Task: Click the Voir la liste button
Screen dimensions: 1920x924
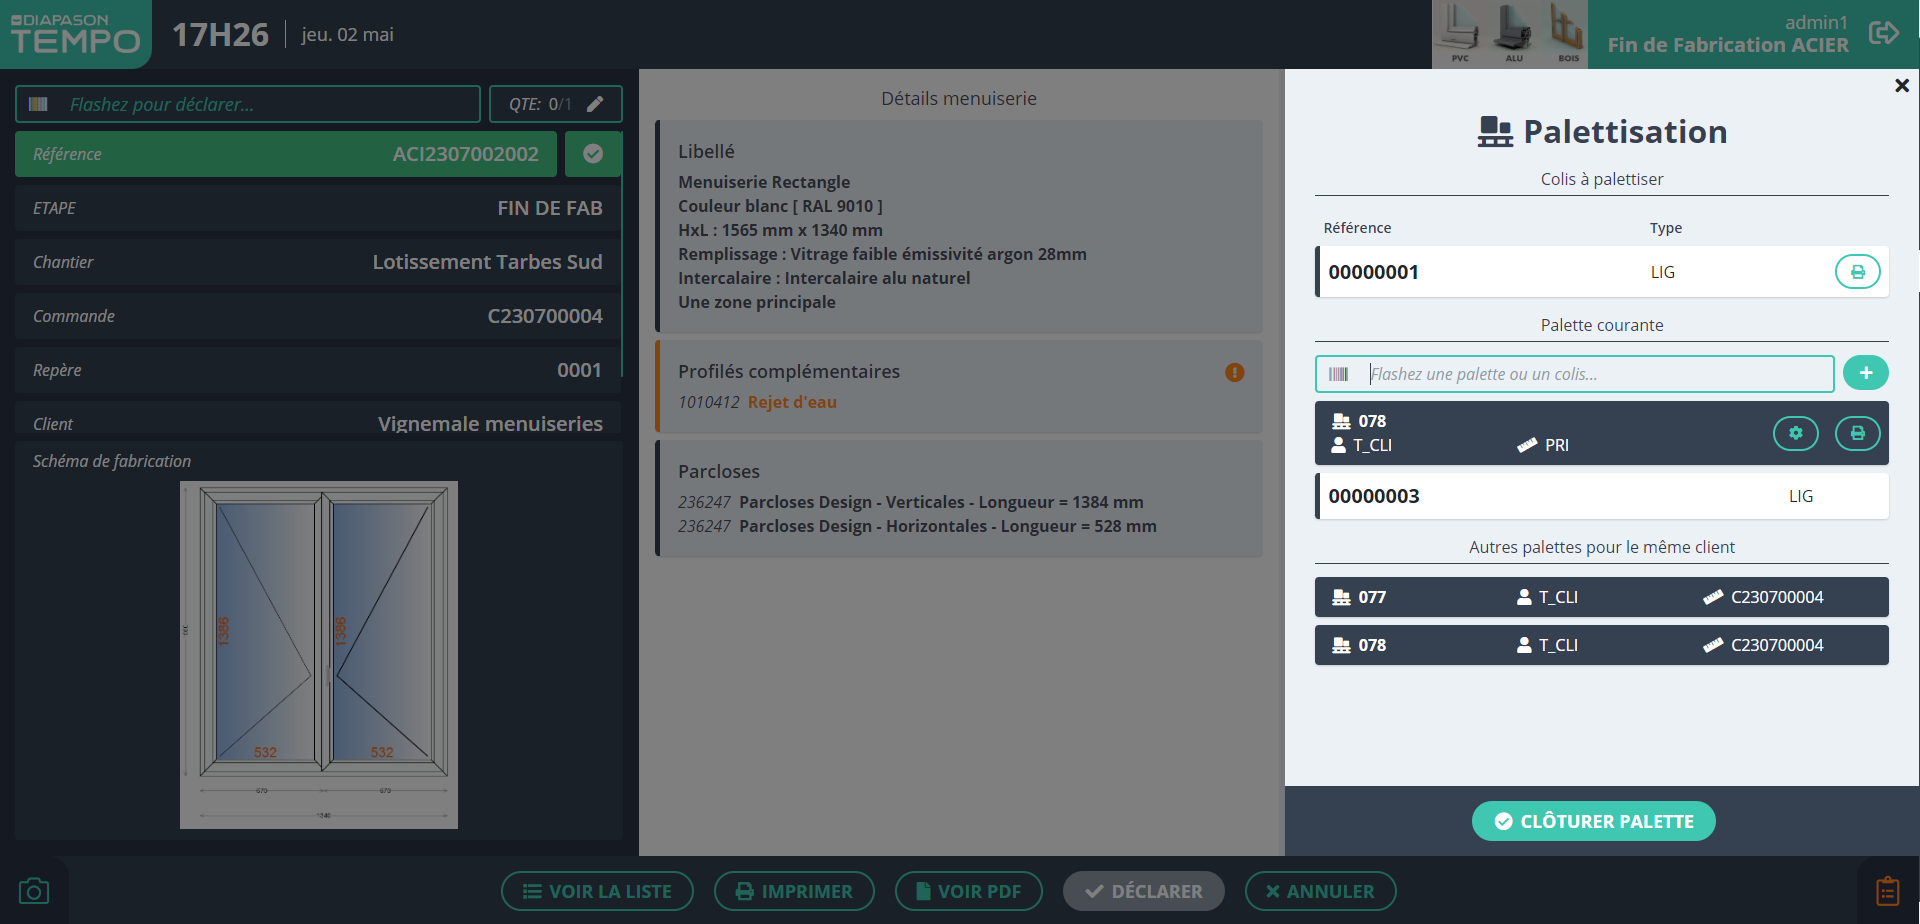Action: click(597, 891)
